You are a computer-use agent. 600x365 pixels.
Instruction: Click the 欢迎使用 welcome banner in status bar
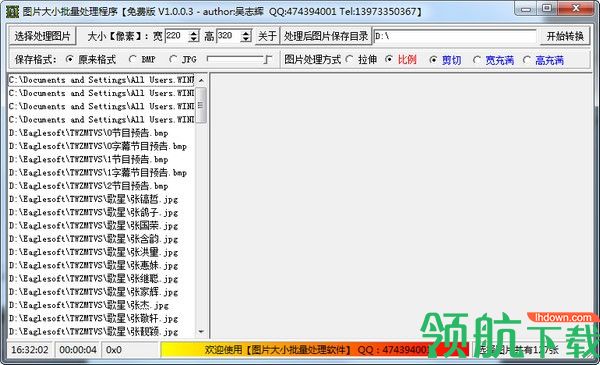[315, 350]
